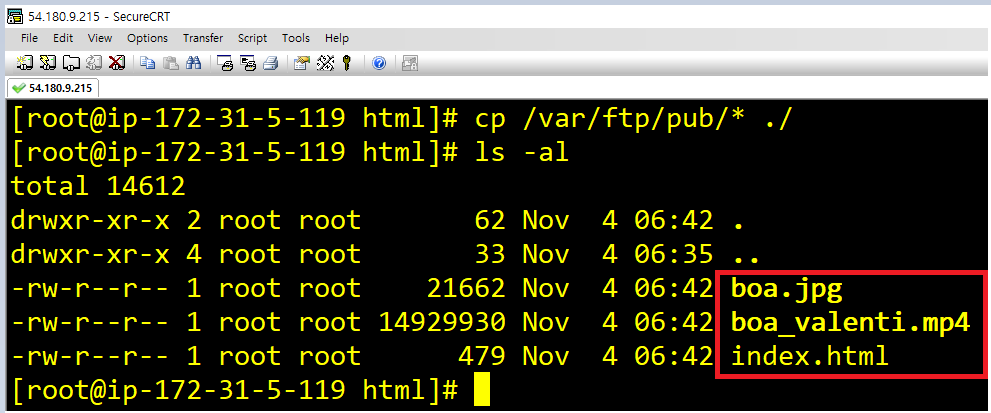Image resolution: width=991 pixels, height=413 pixels.
Task: Click the yellow terminal cursor block
Action: (482, 390)
